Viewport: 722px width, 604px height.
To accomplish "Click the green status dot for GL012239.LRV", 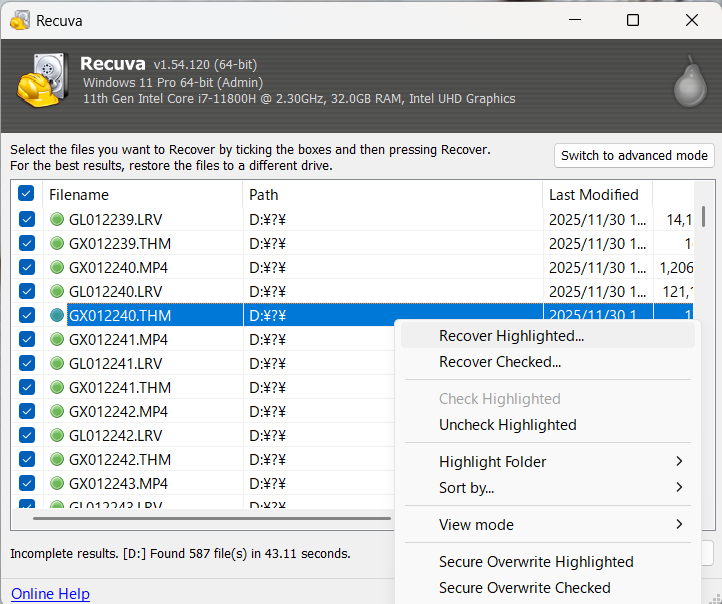I will point(57,219).
